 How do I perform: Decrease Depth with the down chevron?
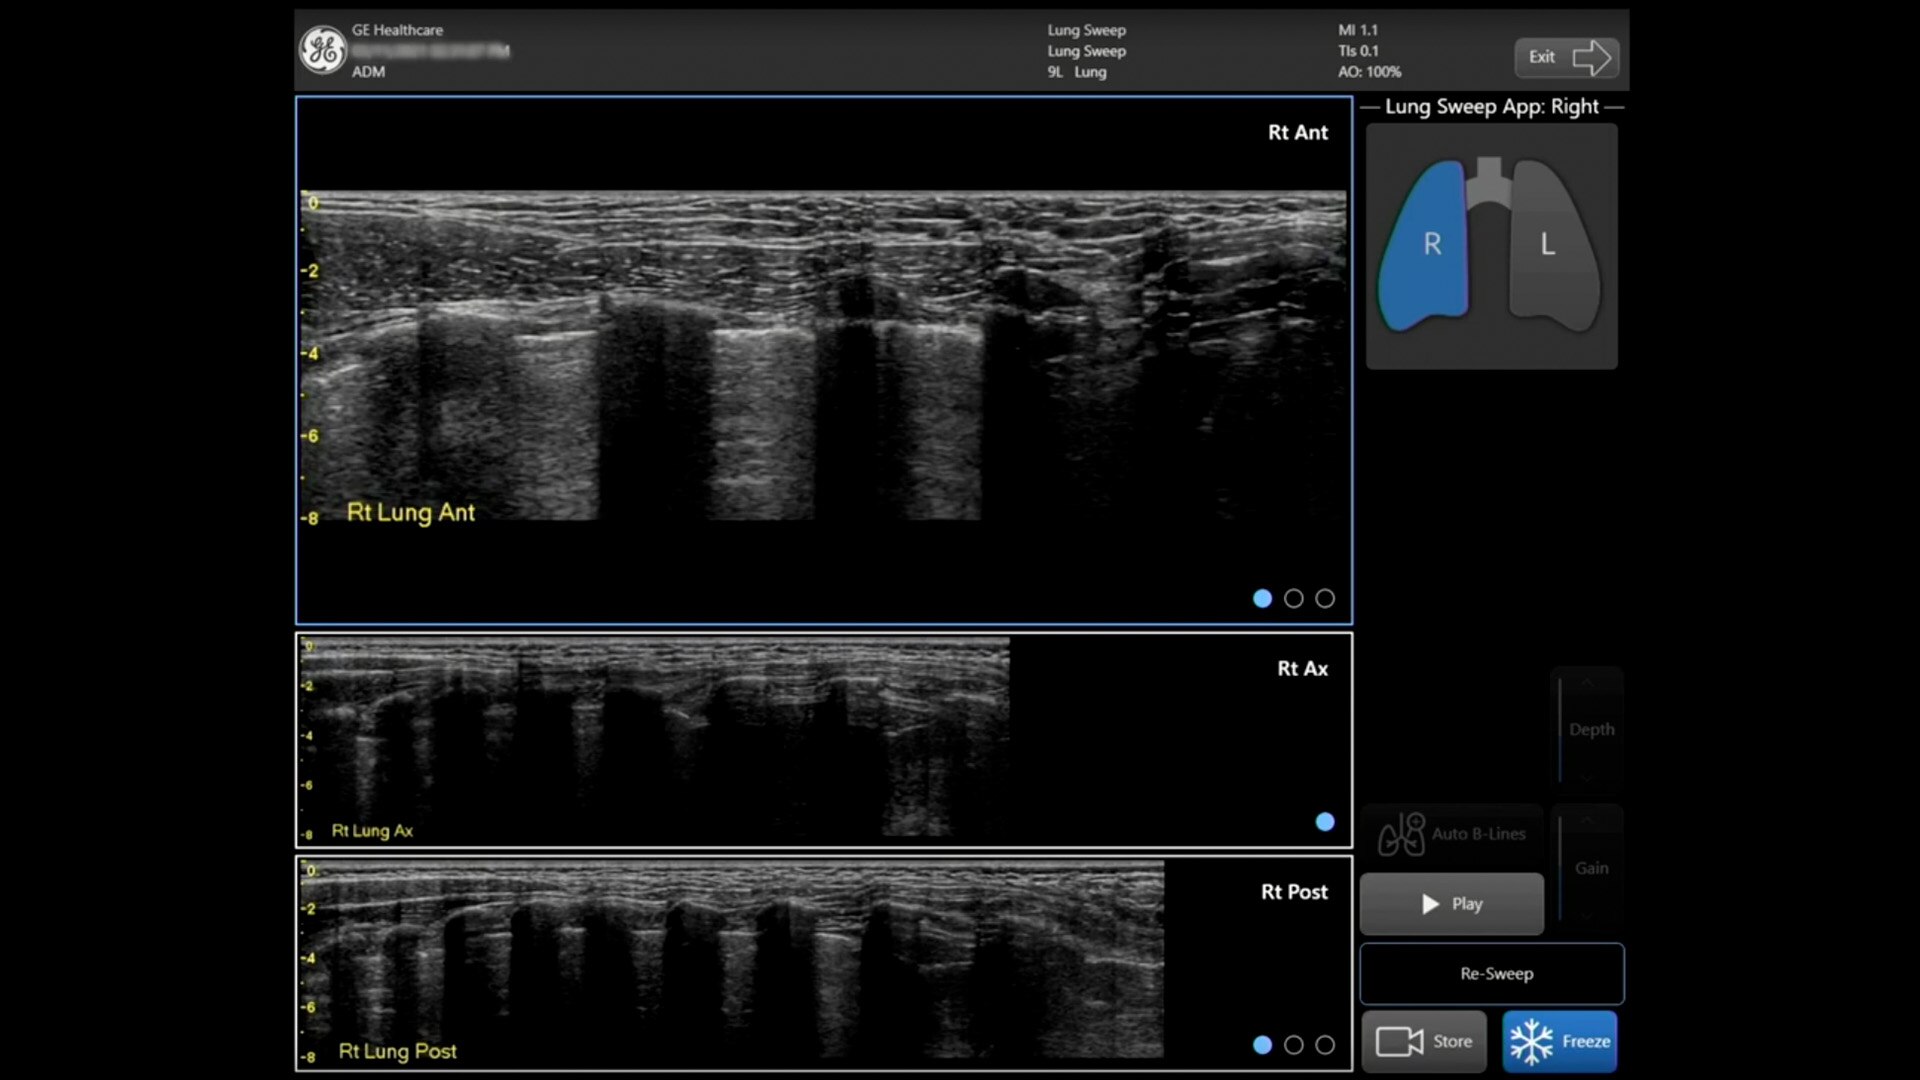pos(1587,777)
